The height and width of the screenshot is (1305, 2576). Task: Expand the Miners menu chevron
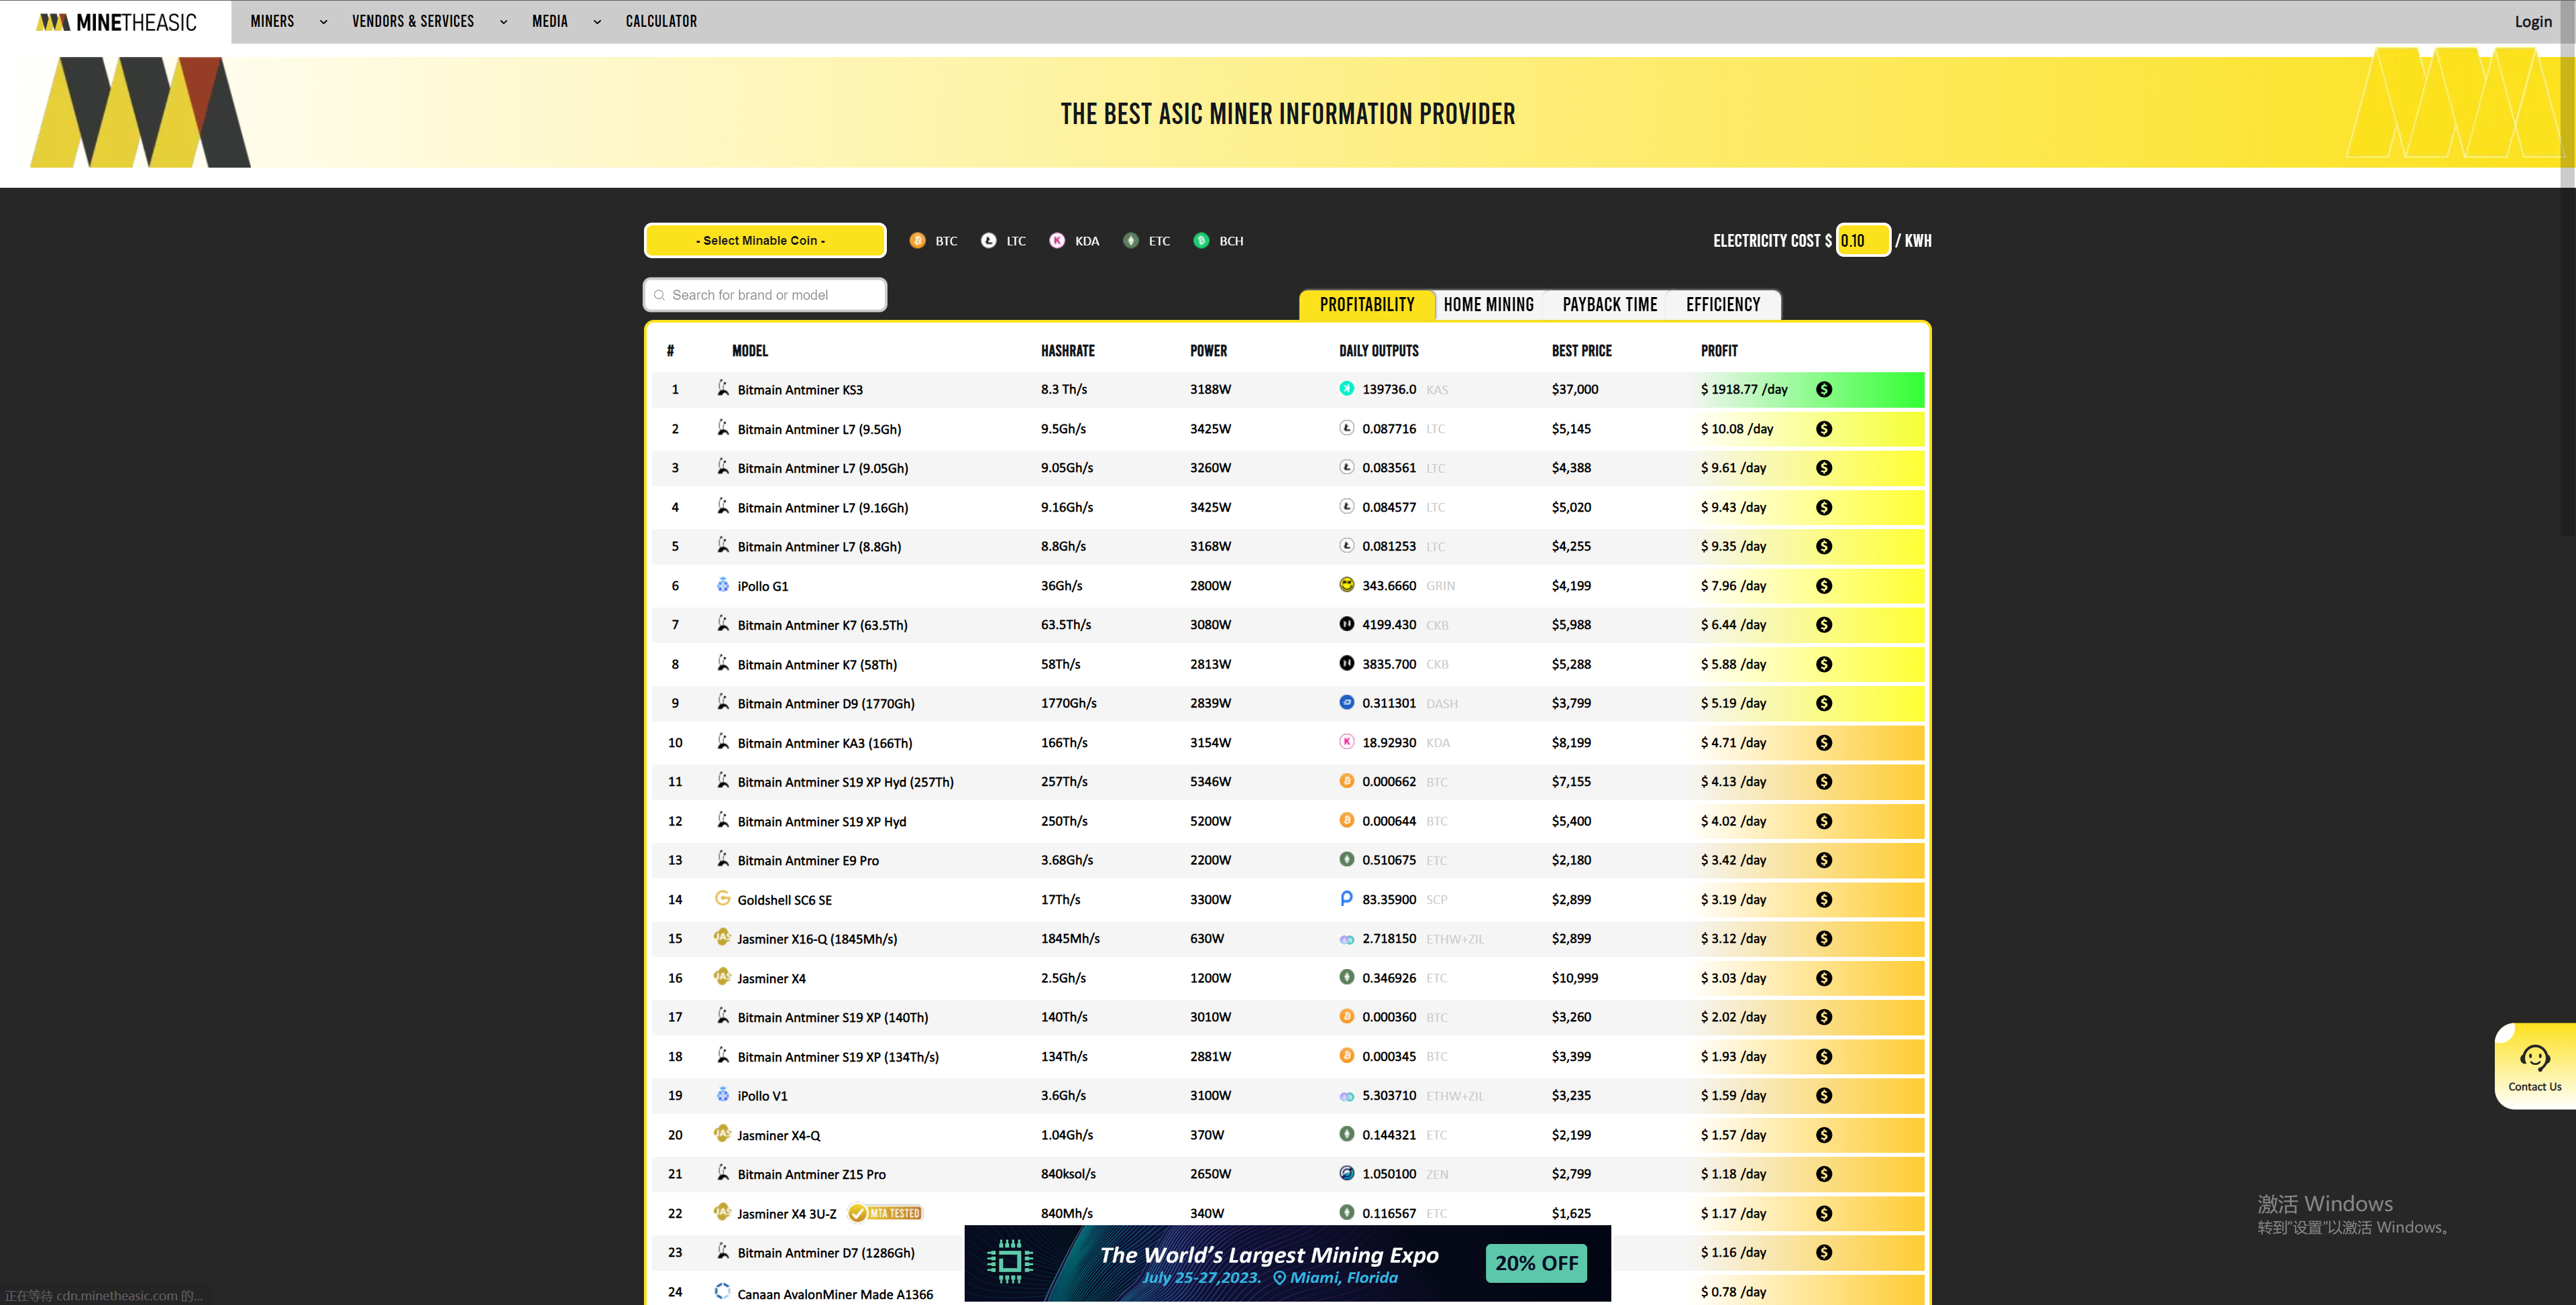[323, 22]
